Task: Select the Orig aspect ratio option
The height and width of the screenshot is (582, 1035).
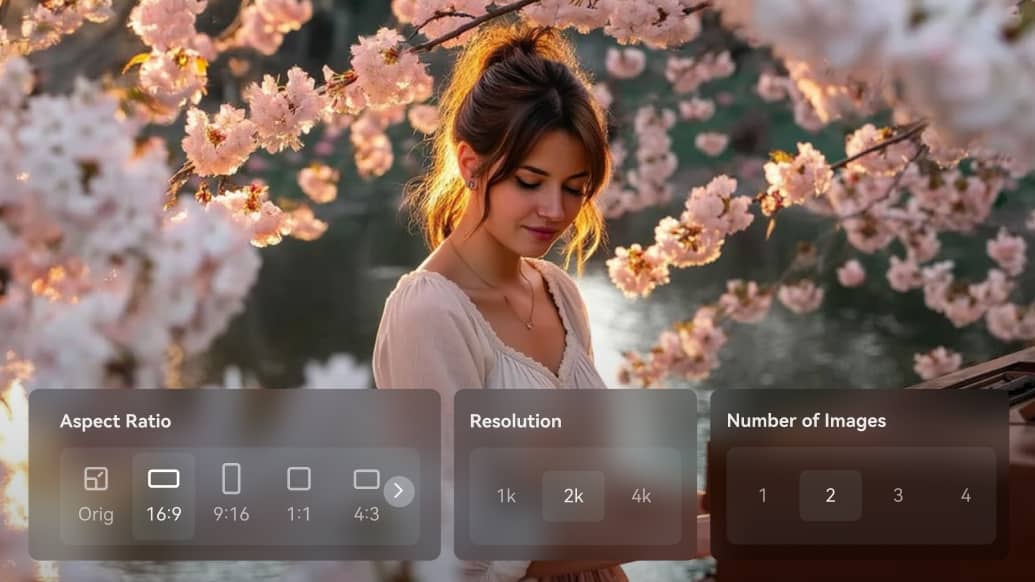Action: 96,496
